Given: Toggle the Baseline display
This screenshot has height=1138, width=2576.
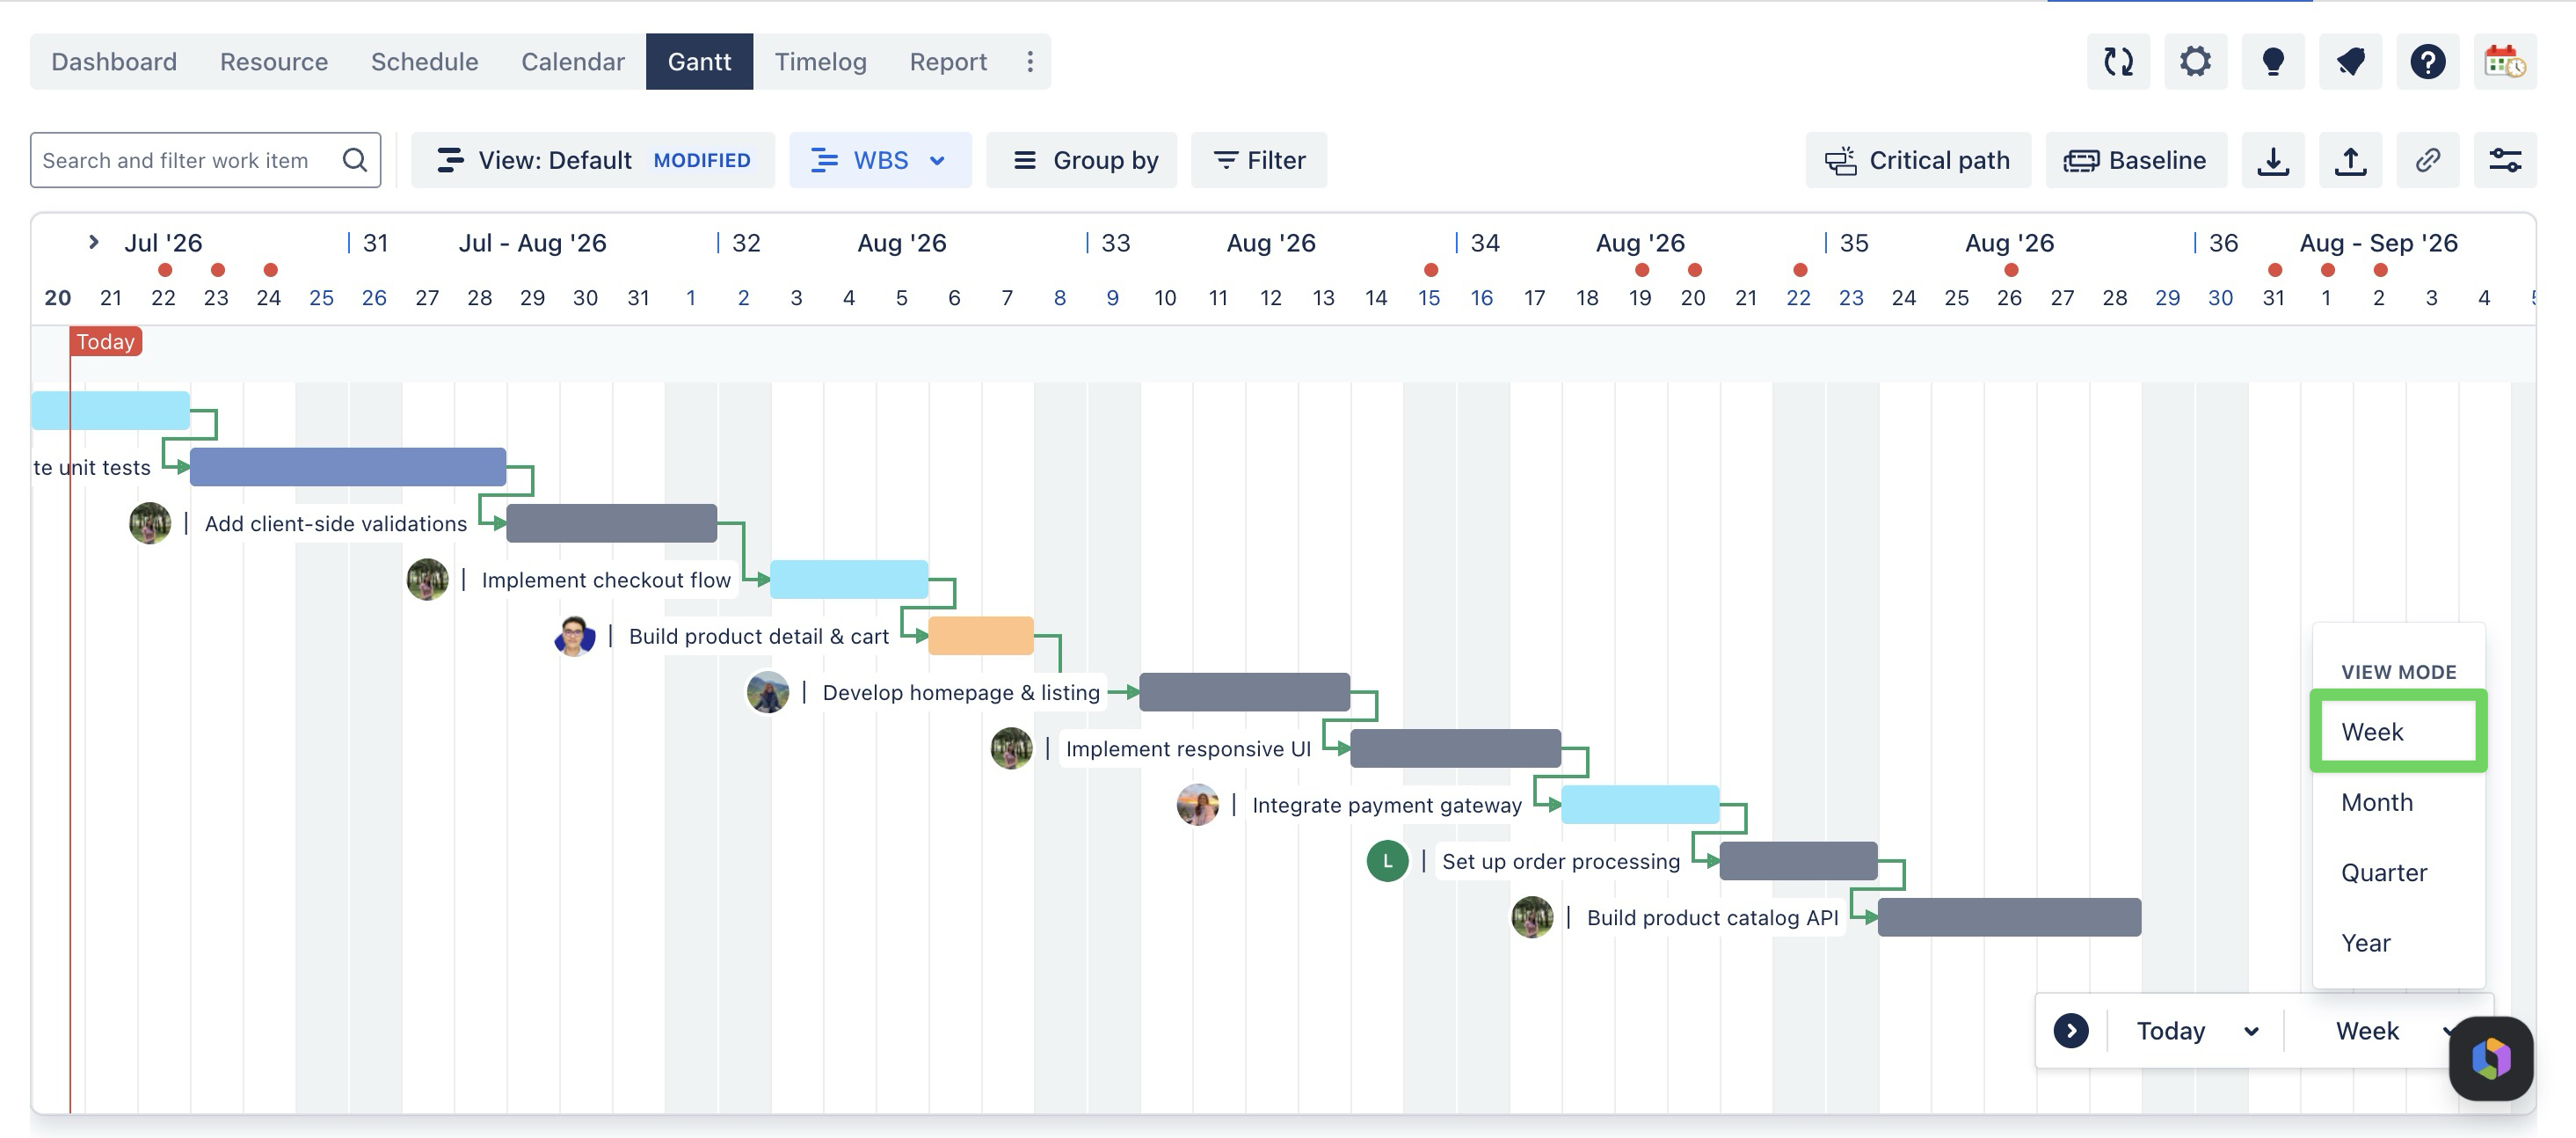Looking at the screenshot, I should 2135,160.
